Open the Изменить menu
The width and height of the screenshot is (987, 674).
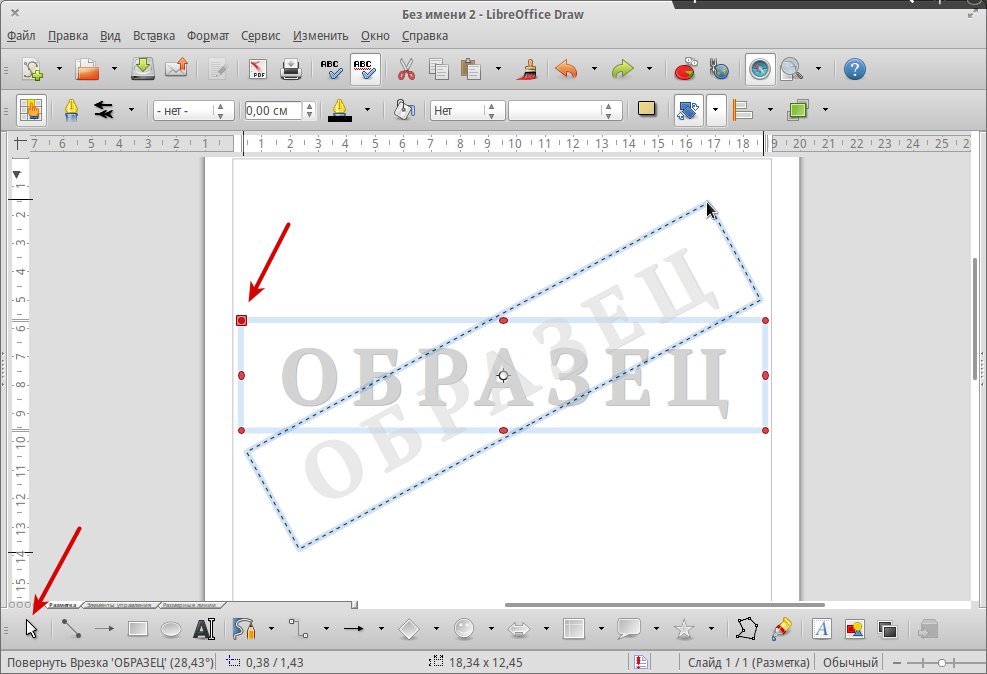(320, 36)
